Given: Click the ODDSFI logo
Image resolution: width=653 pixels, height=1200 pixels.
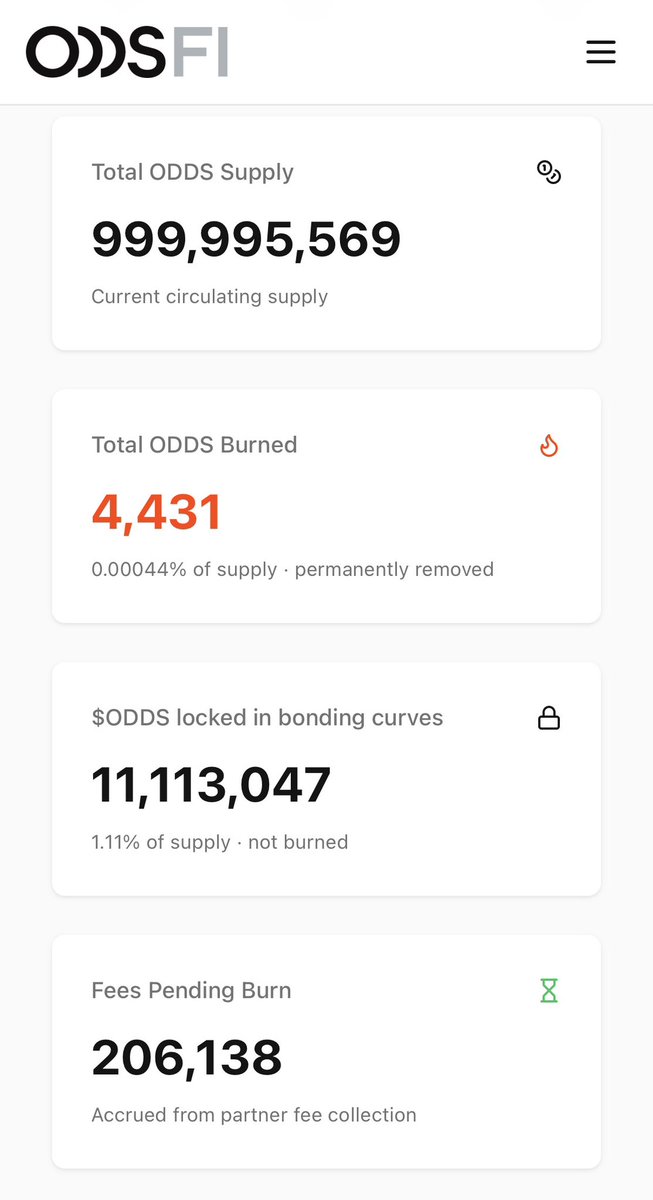Looking at the screenshot, I should 128,52.
